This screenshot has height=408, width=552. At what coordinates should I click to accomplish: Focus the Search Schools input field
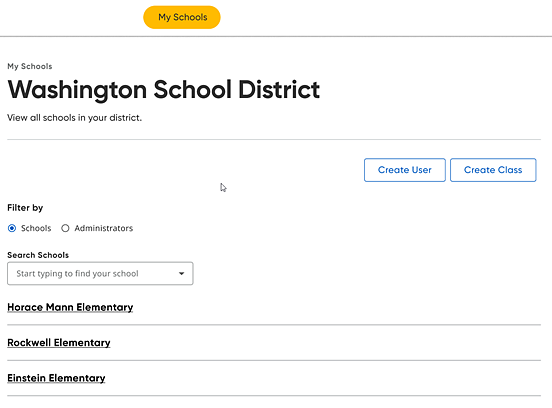point(100,274)
